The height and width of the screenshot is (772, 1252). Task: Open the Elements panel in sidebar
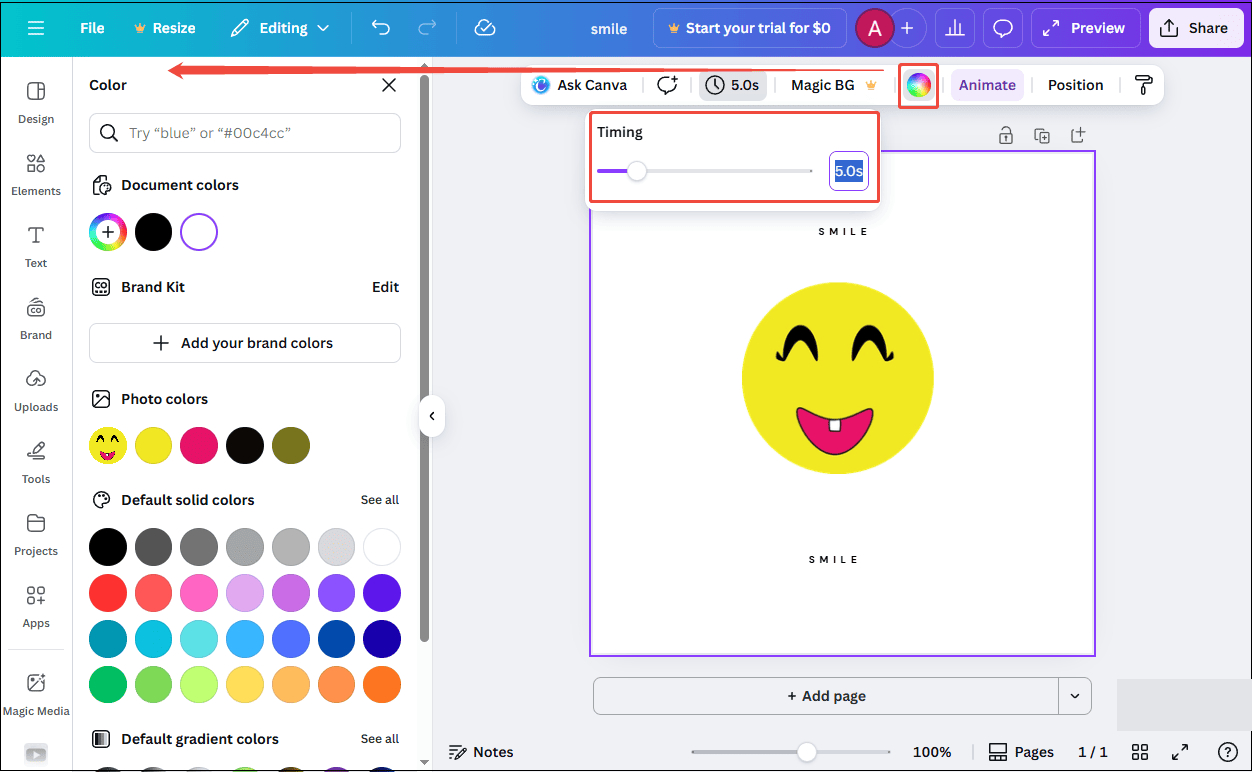click(x=35, y=172)
